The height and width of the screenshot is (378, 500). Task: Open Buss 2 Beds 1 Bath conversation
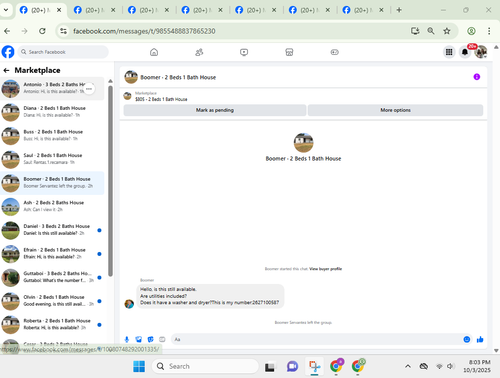[x=52, y=135]
